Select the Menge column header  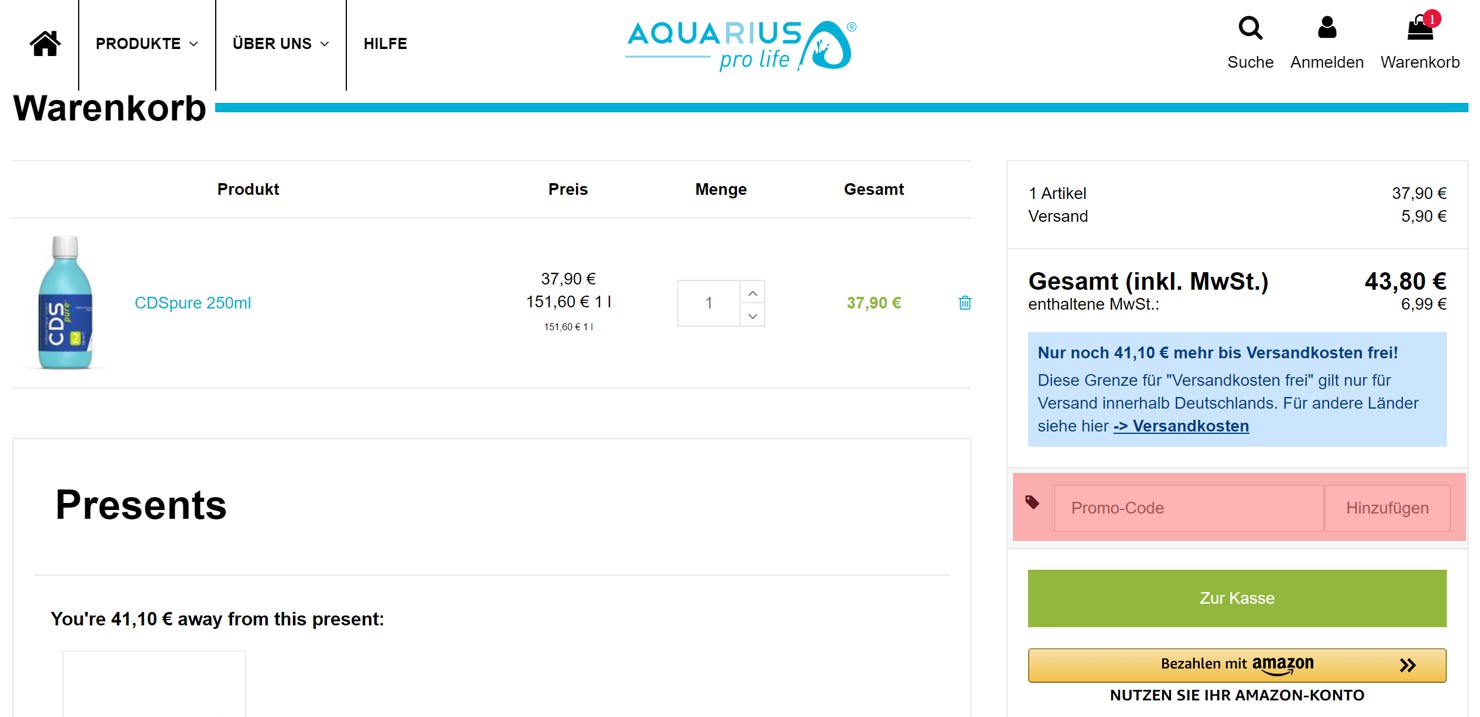(x=721, y=189)
